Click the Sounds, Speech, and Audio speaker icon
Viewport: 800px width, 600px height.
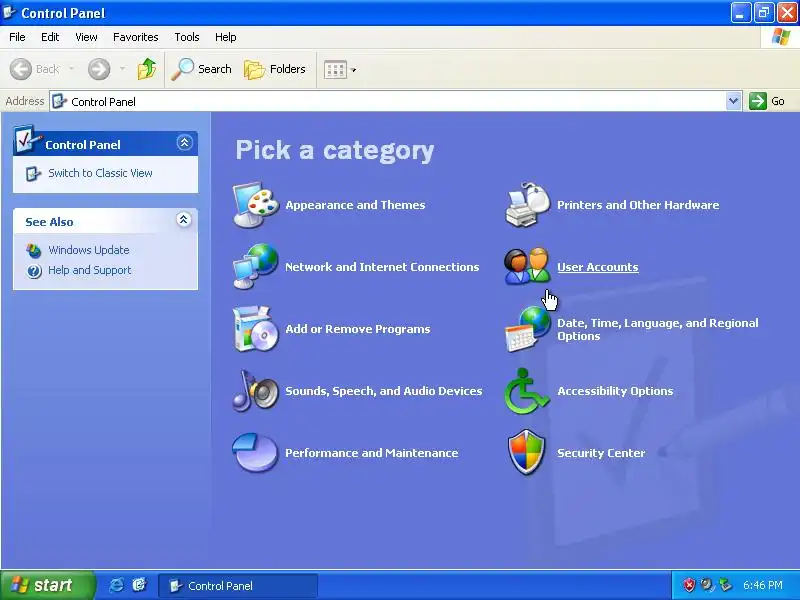tap(256, 391)
